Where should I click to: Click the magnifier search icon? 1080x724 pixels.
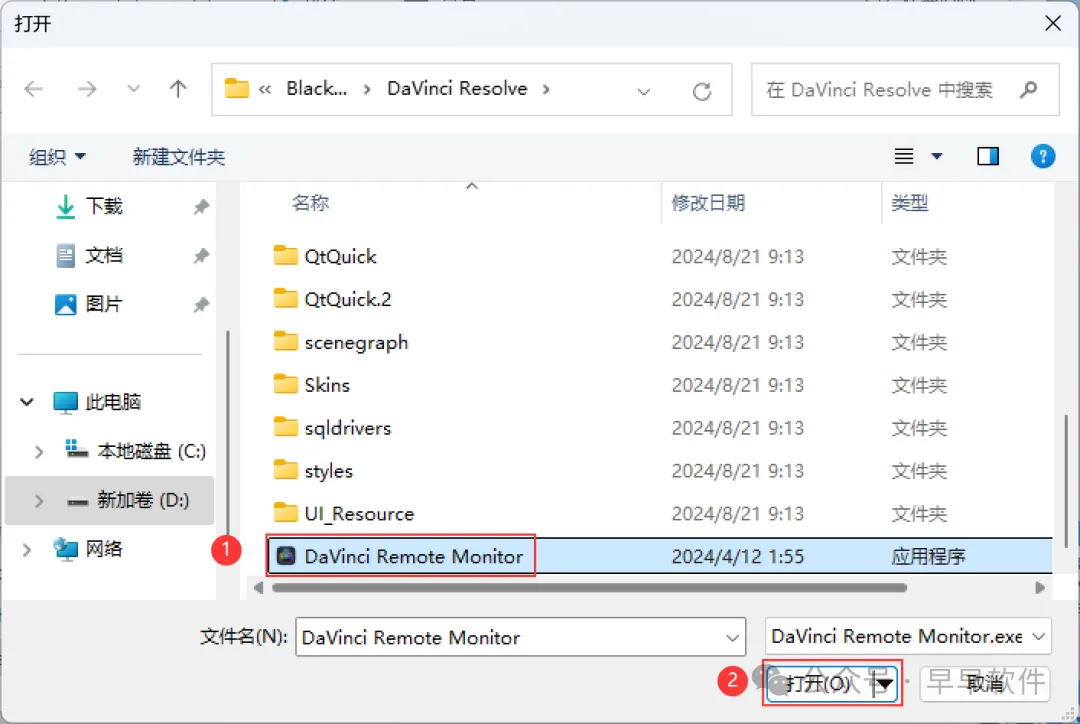(x=1028, y=90)
